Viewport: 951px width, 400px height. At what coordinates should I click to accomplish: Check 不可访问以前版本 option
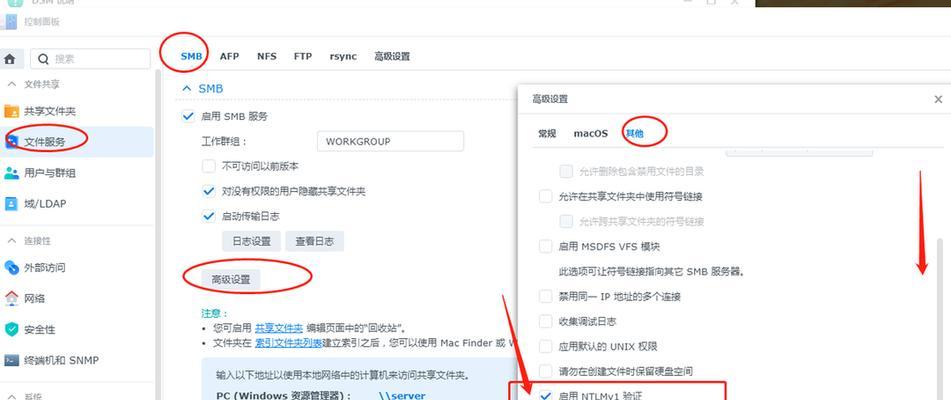[209, 166]
